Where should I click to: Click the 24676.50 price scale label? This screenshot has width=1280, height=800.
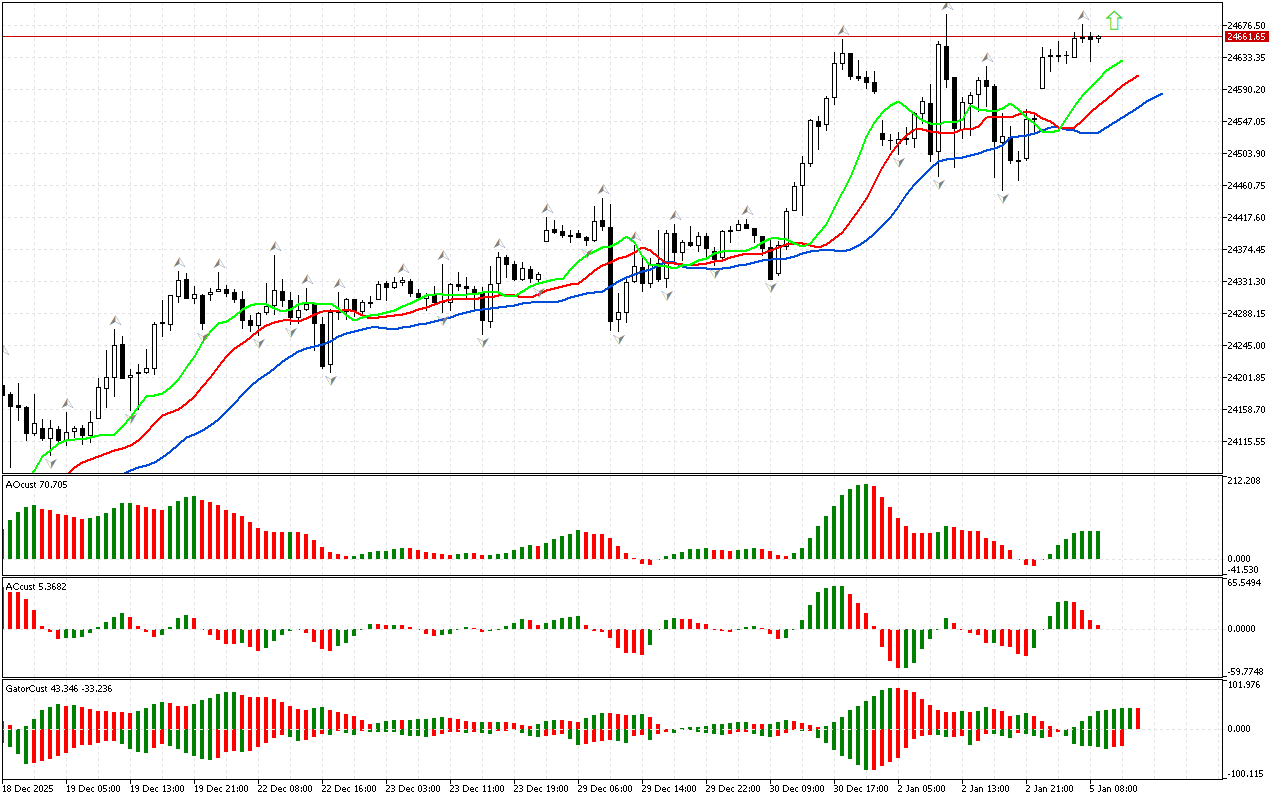(x=1246, y=25)
